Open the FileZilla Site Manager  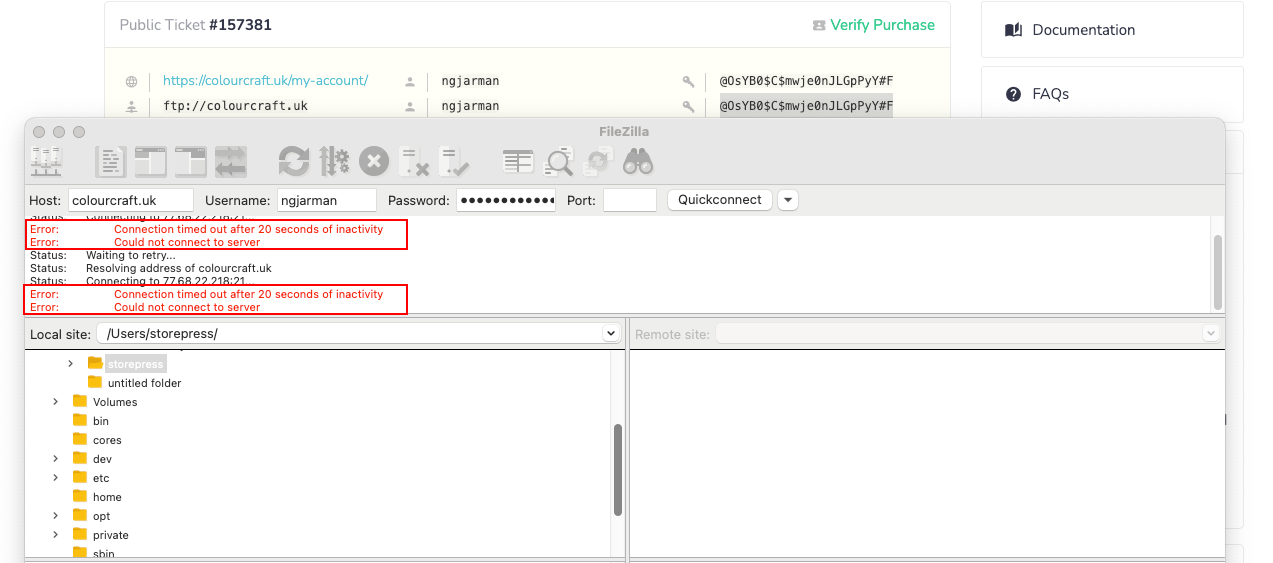(x=46, y=161)
